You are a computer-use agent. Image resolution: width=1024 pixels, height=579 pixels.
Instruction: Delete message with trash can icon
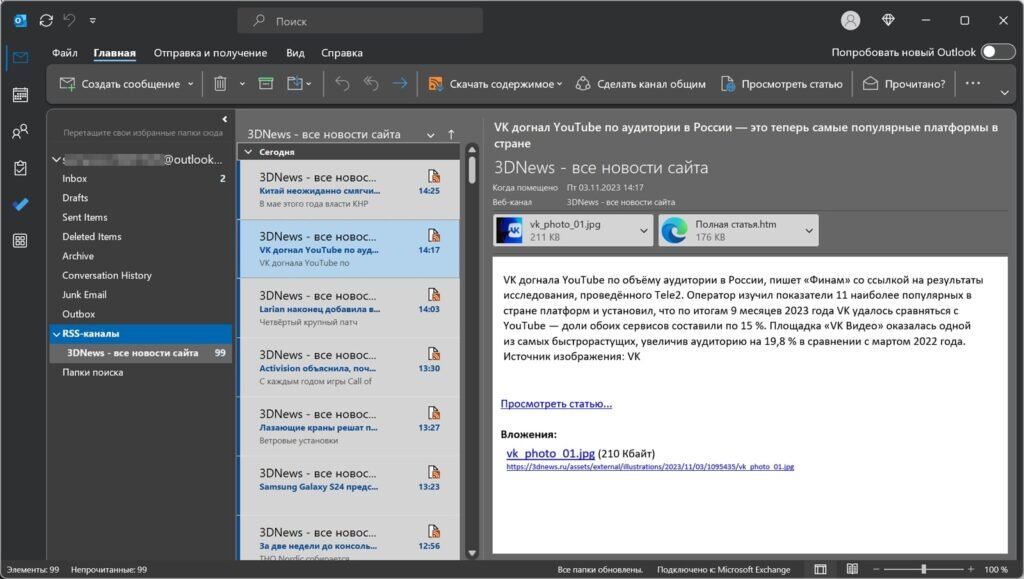point(220,84)
